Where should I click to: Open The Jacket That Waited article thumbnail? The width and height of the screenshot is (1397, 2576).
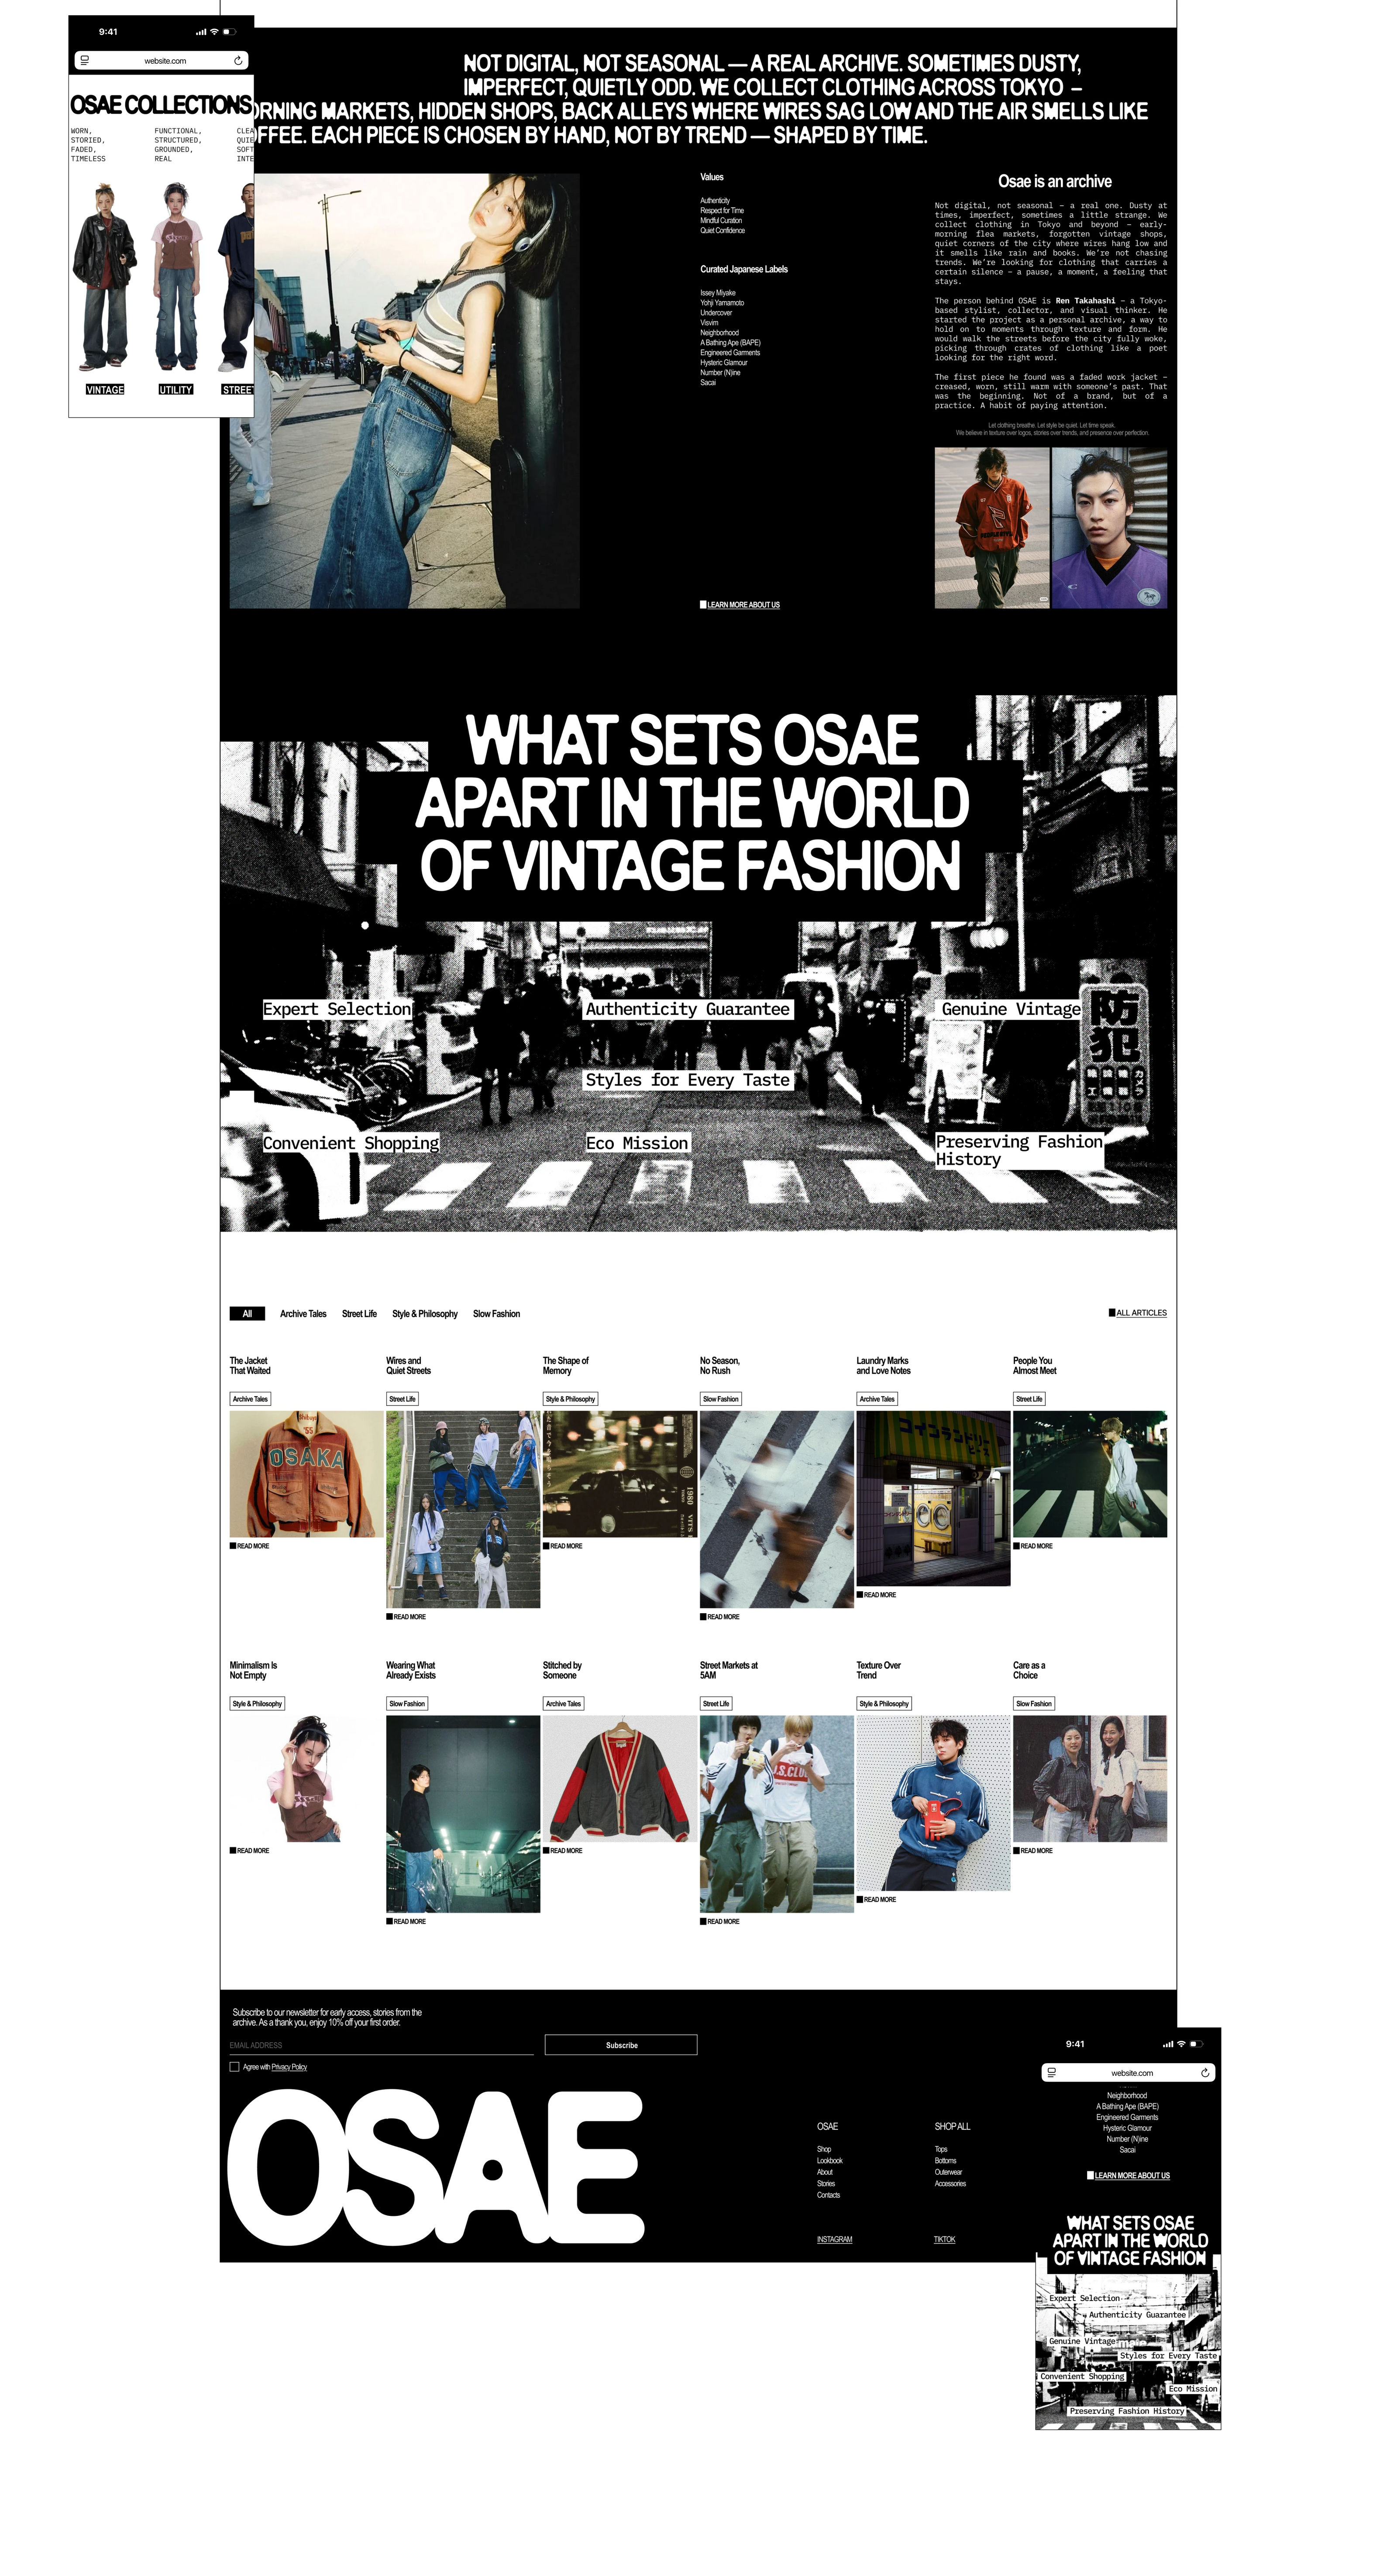coord(306,1474)
